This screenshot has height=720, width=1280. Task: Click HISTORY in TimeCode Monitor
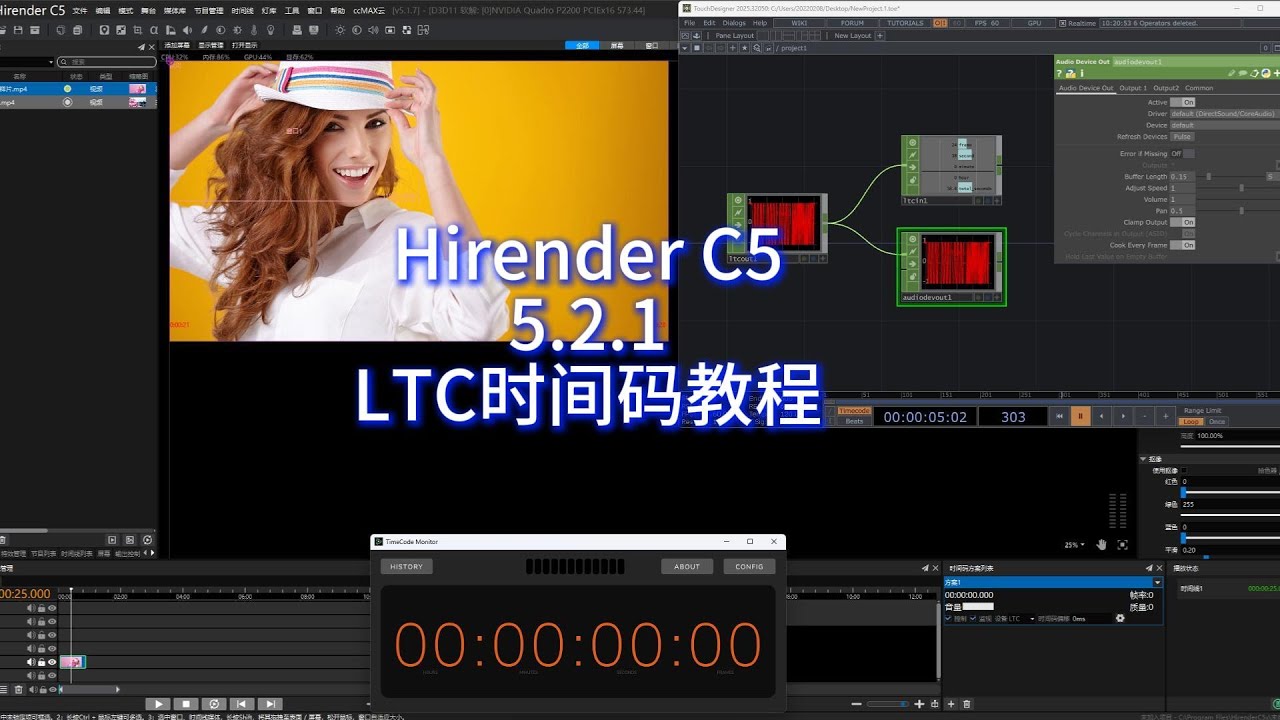(x=406, y=567)
